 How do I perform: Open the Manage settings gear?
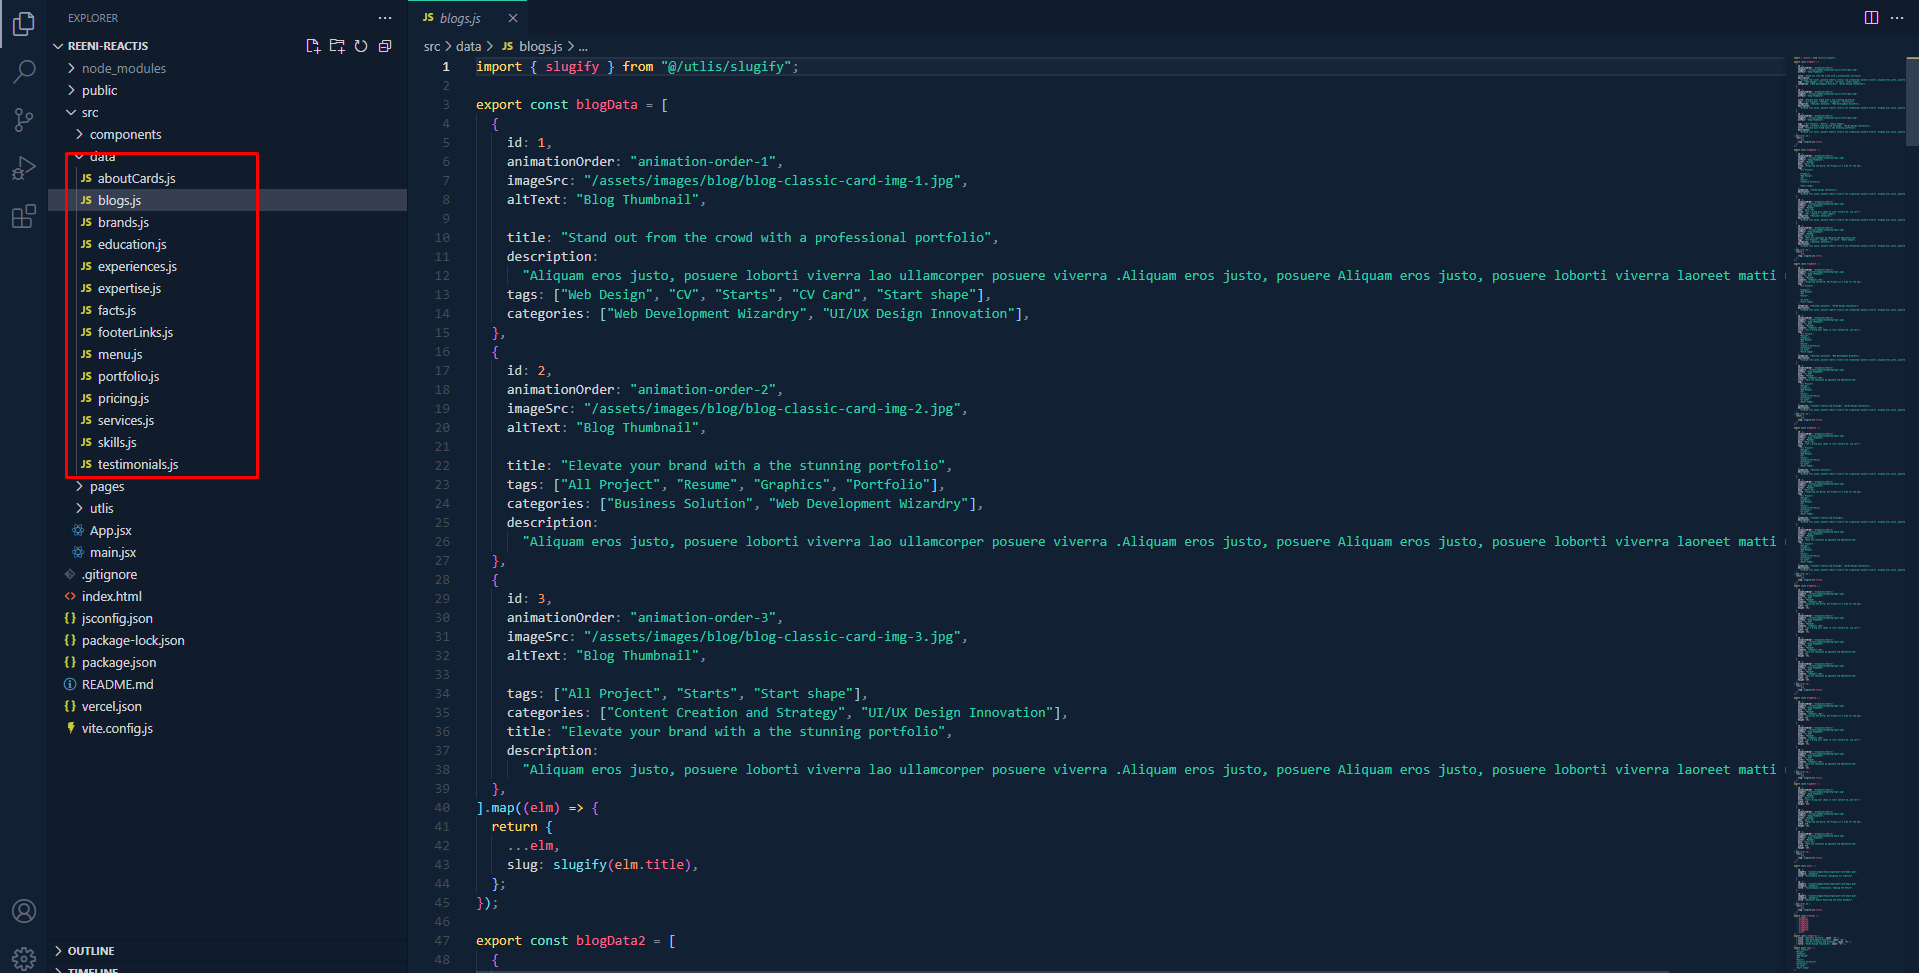24,958
